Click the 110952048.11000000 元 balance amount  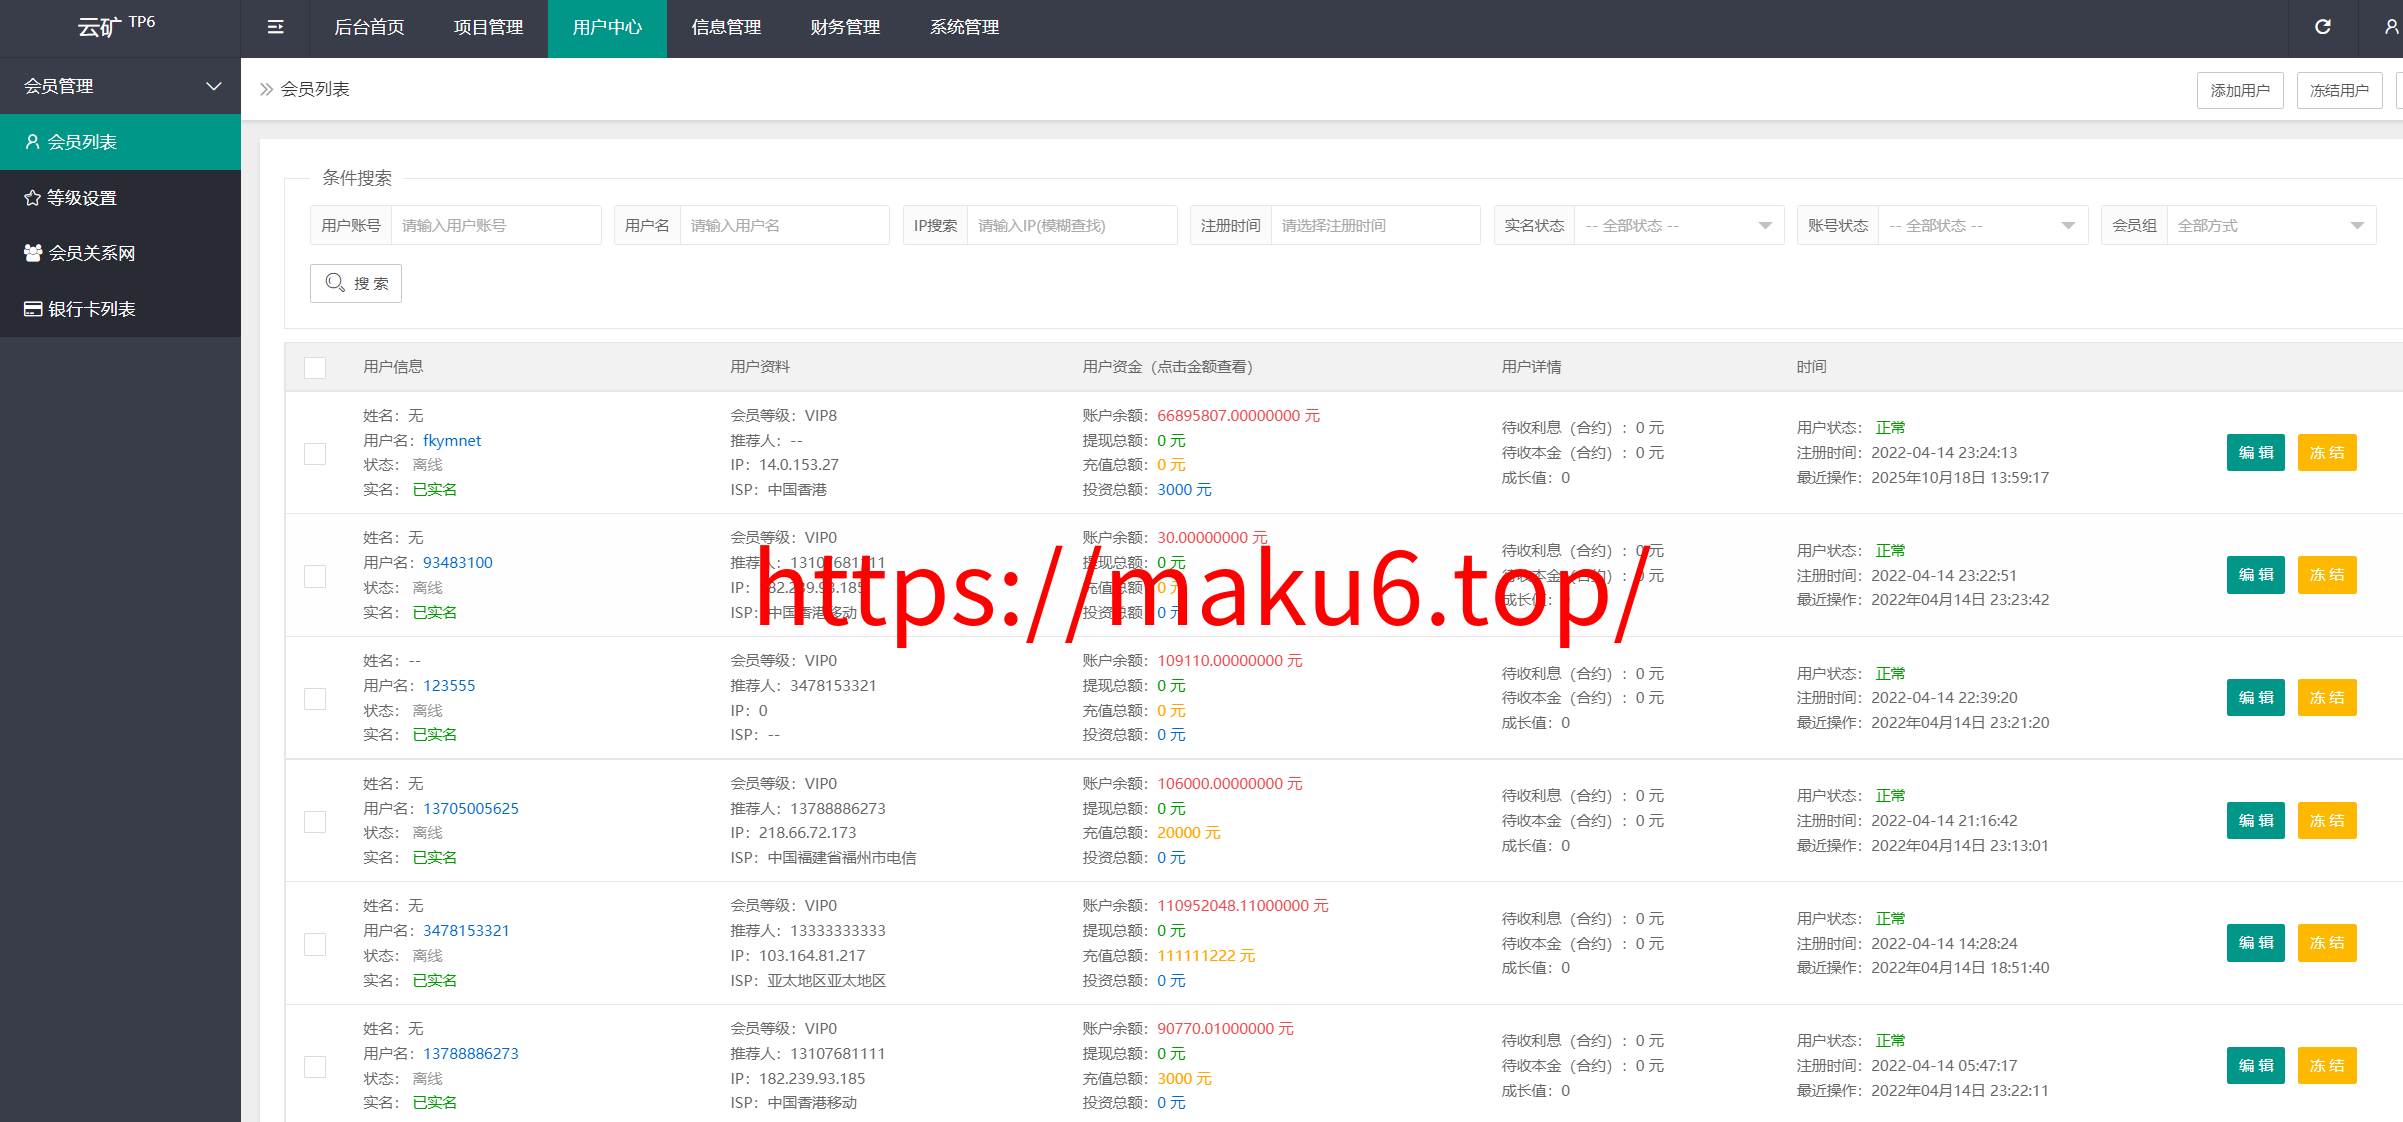pos(1243,905)
